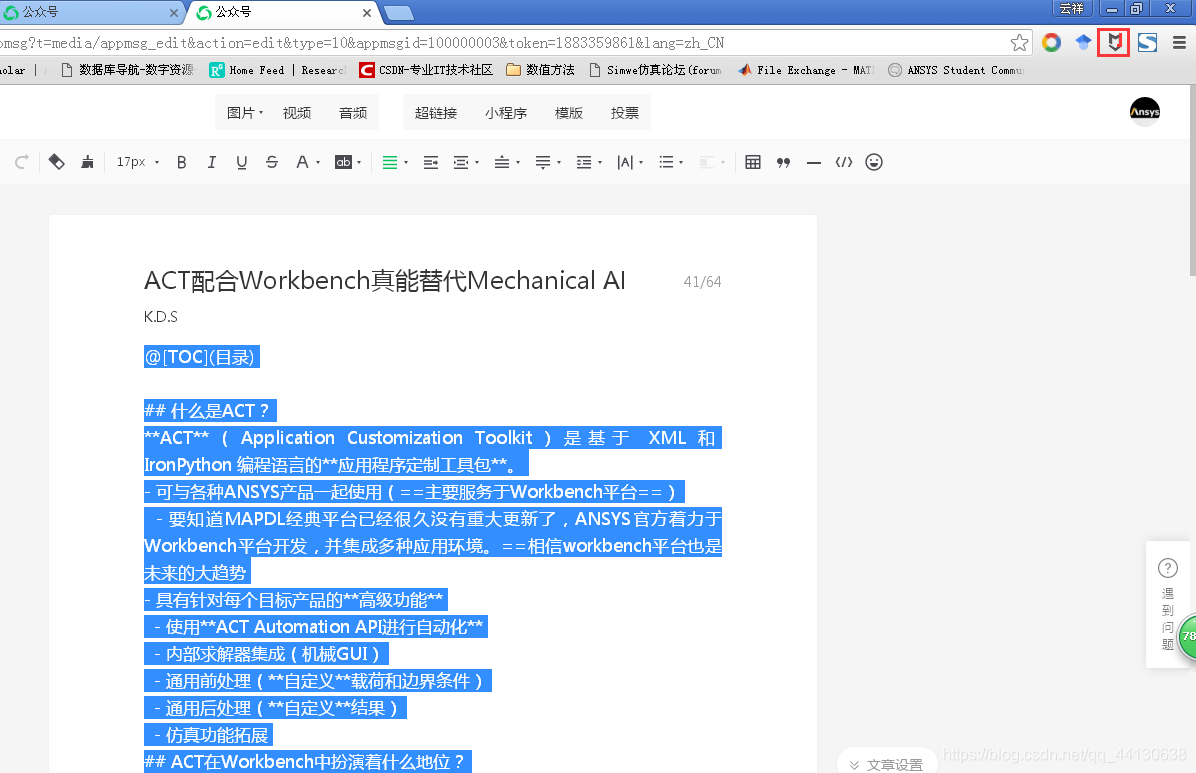Open the 数值方法 bookmark folder

[x=541, y=70]
